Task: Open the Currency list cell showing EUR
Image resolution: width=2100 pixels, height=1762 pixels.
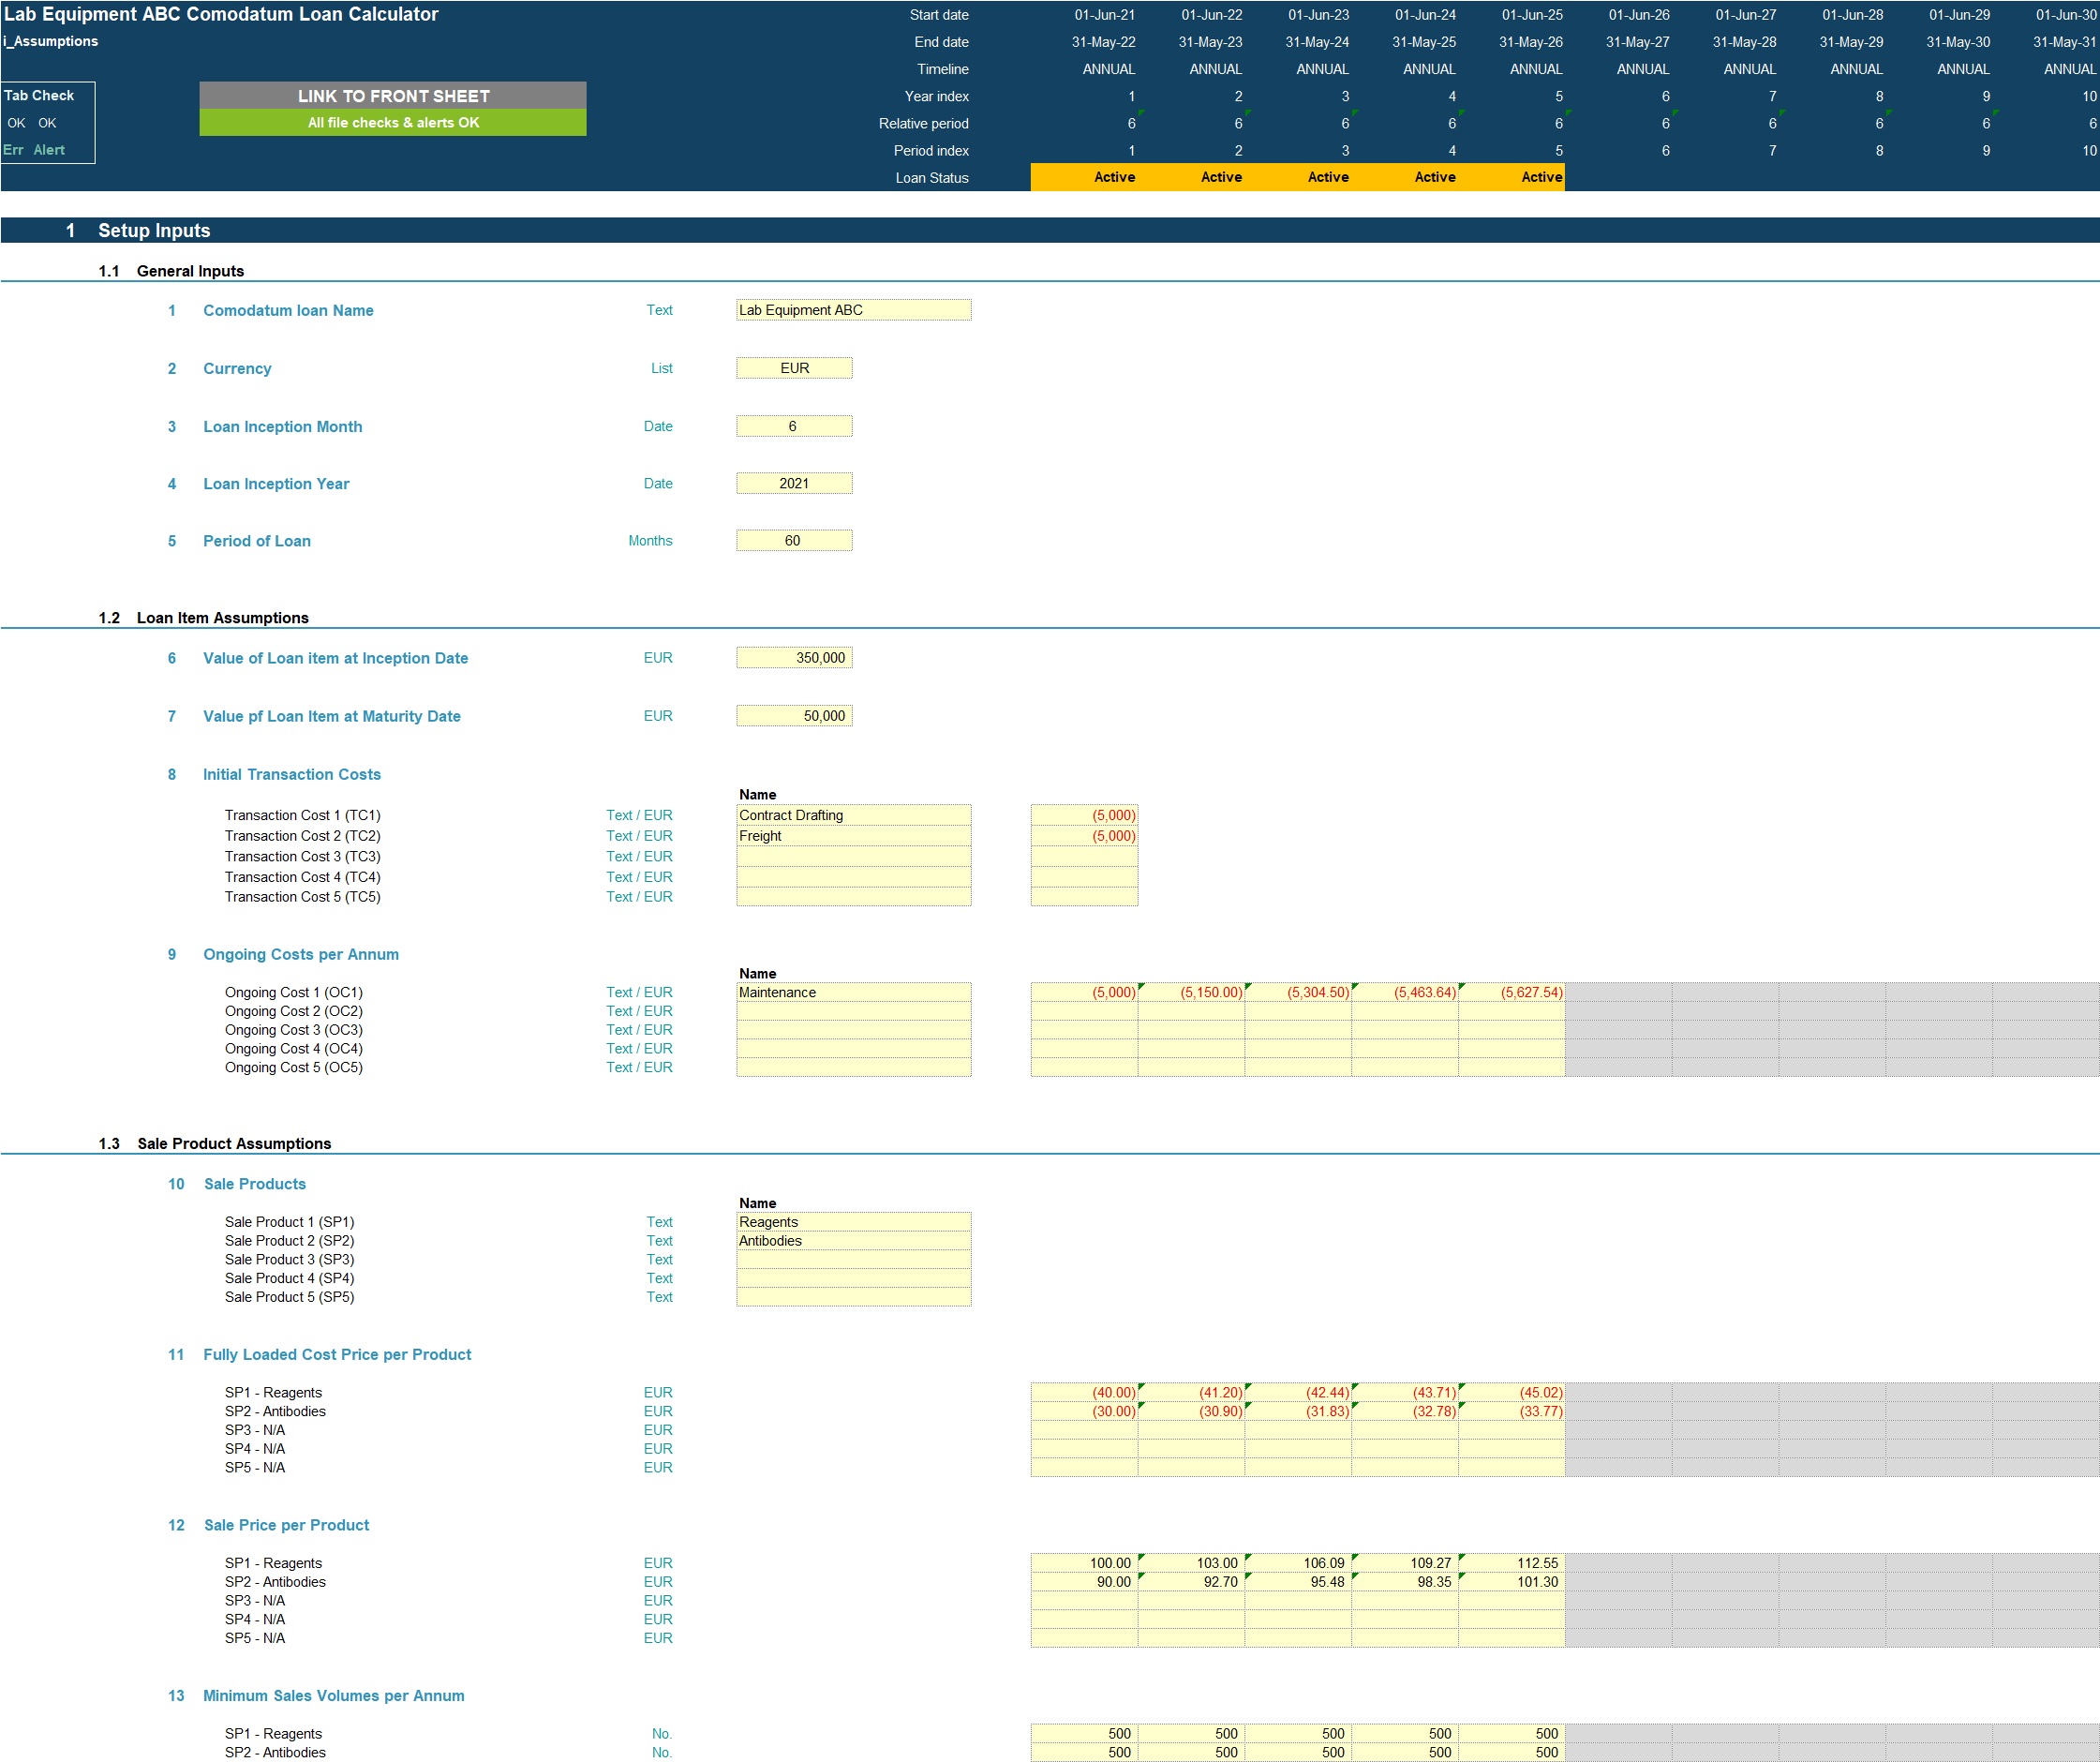Action: click(794, 368)
